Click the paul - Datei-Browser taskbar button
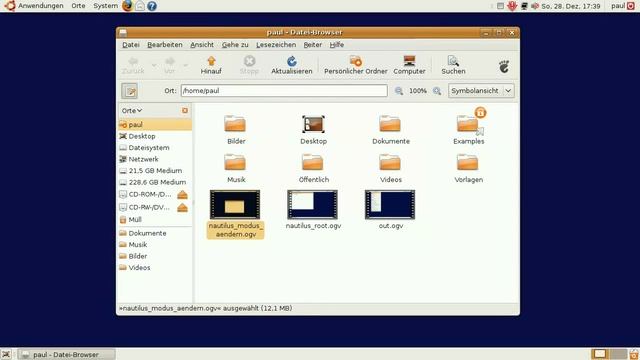The height and width of the screenshot is (360, 640). [x=67, y=354]
